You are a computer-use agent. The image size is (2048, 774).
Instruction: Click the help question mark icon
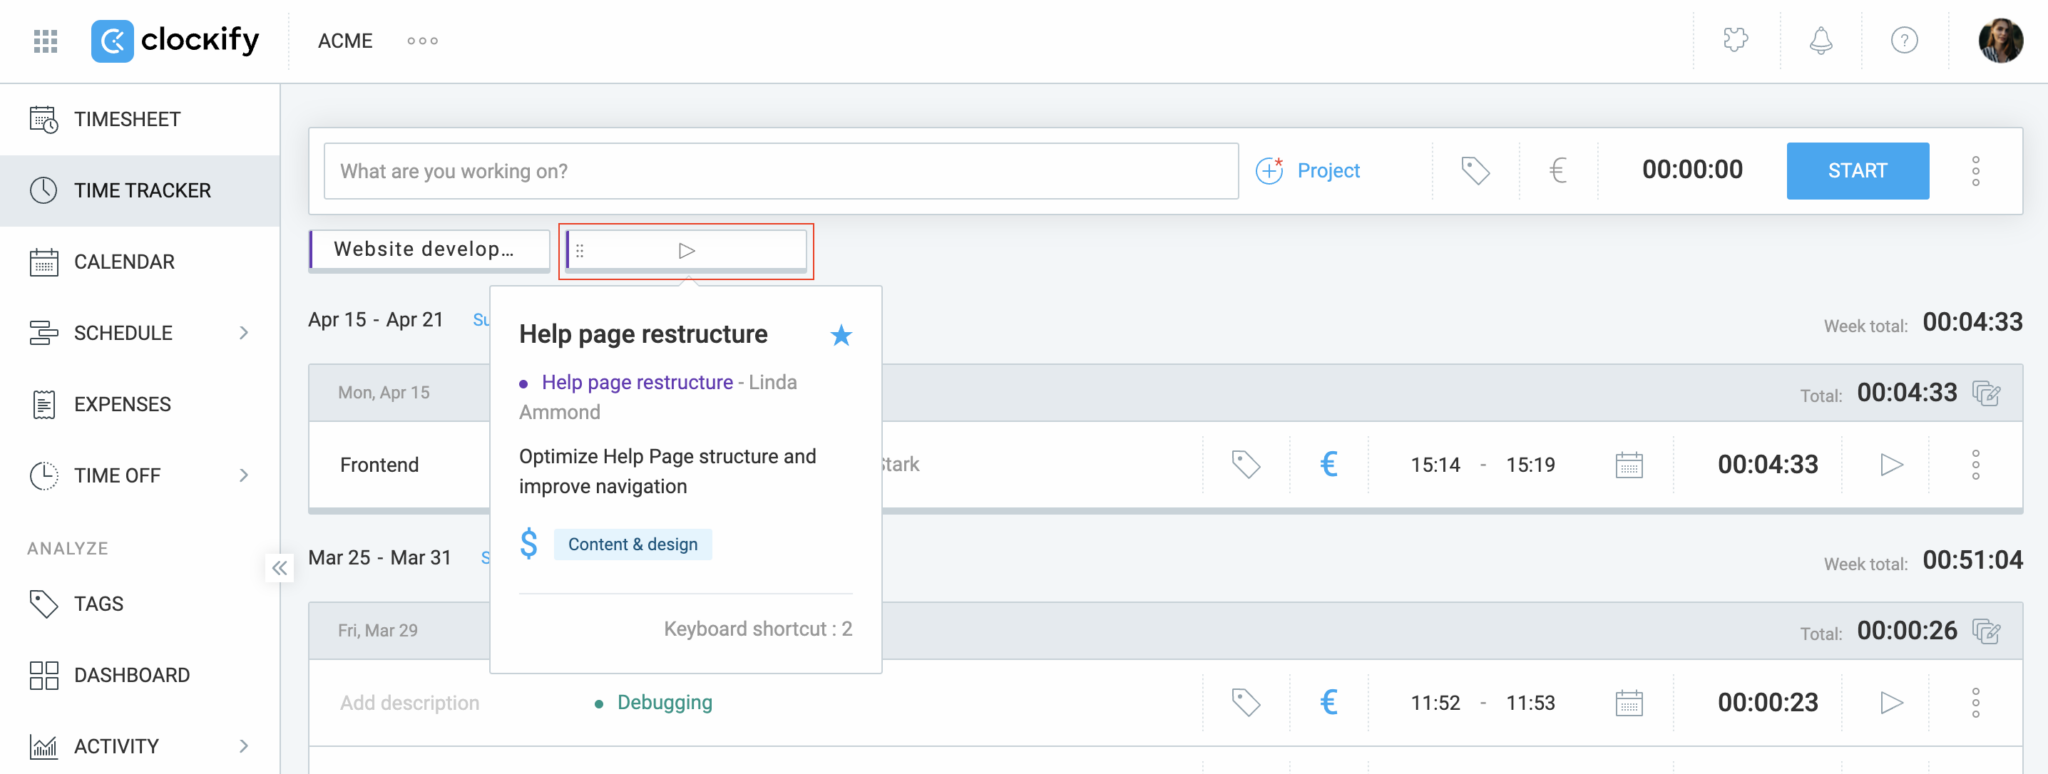click(x=1904, y=41)
